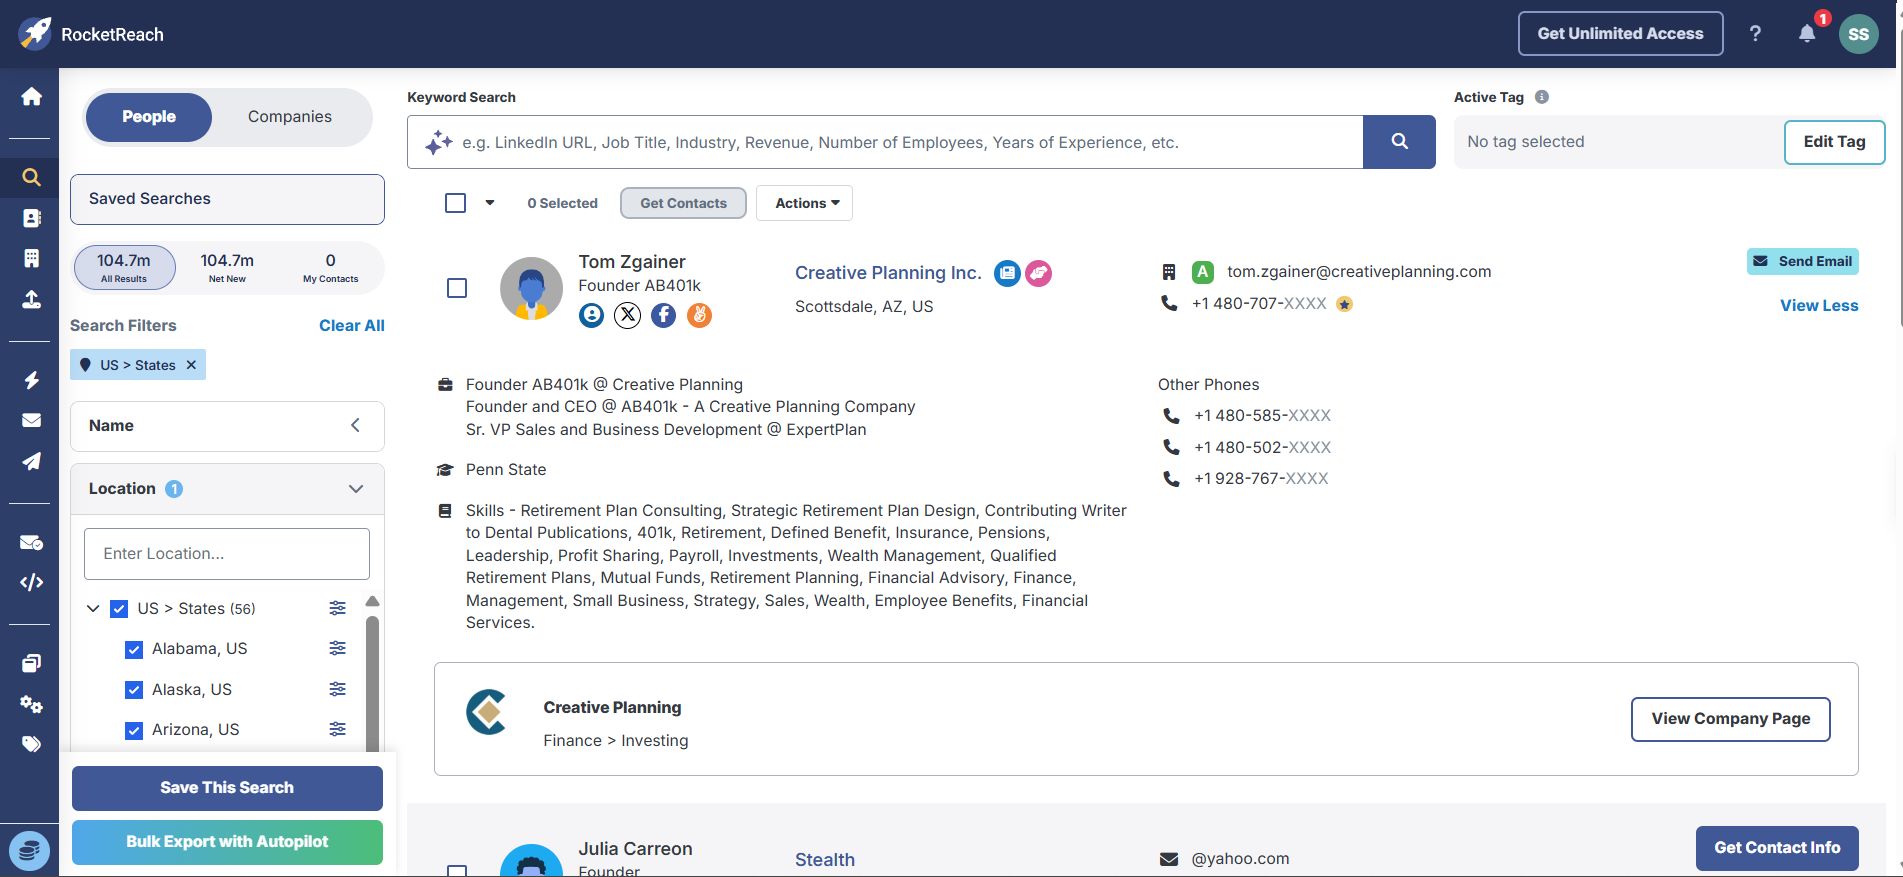Select the Search magnifier sidebar icon

tap(31, 177)
